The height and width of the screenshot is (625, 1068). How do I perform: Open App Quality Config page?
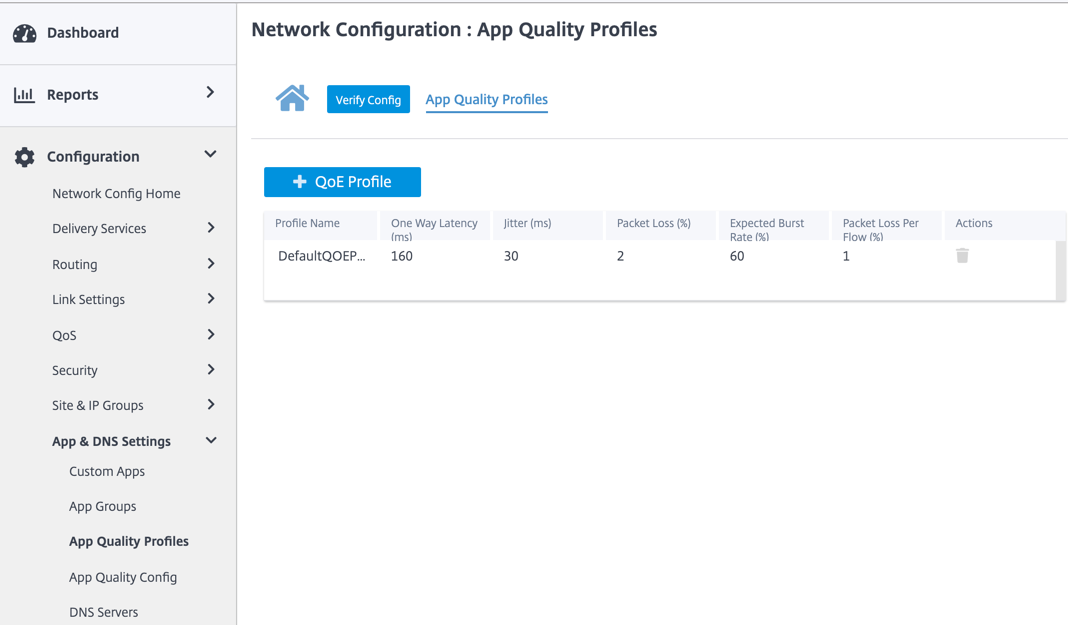click(123, 577)
